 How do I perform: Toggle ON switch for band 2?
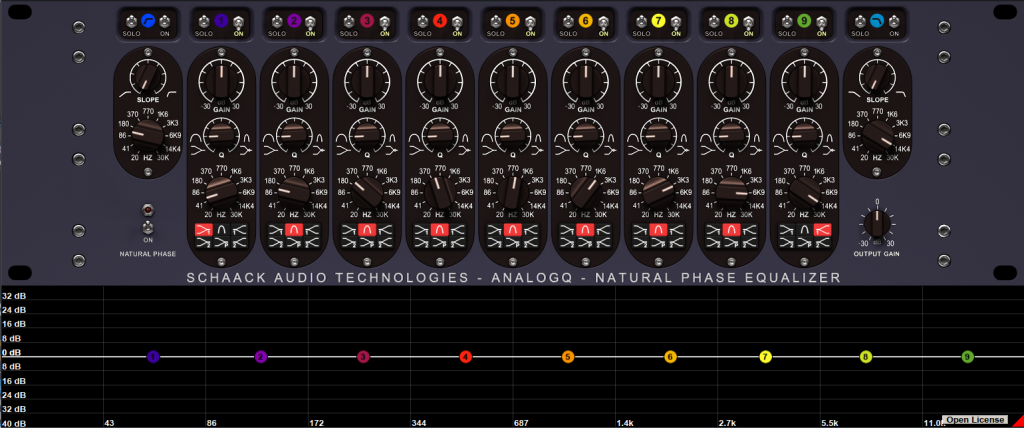pos(312,21)
